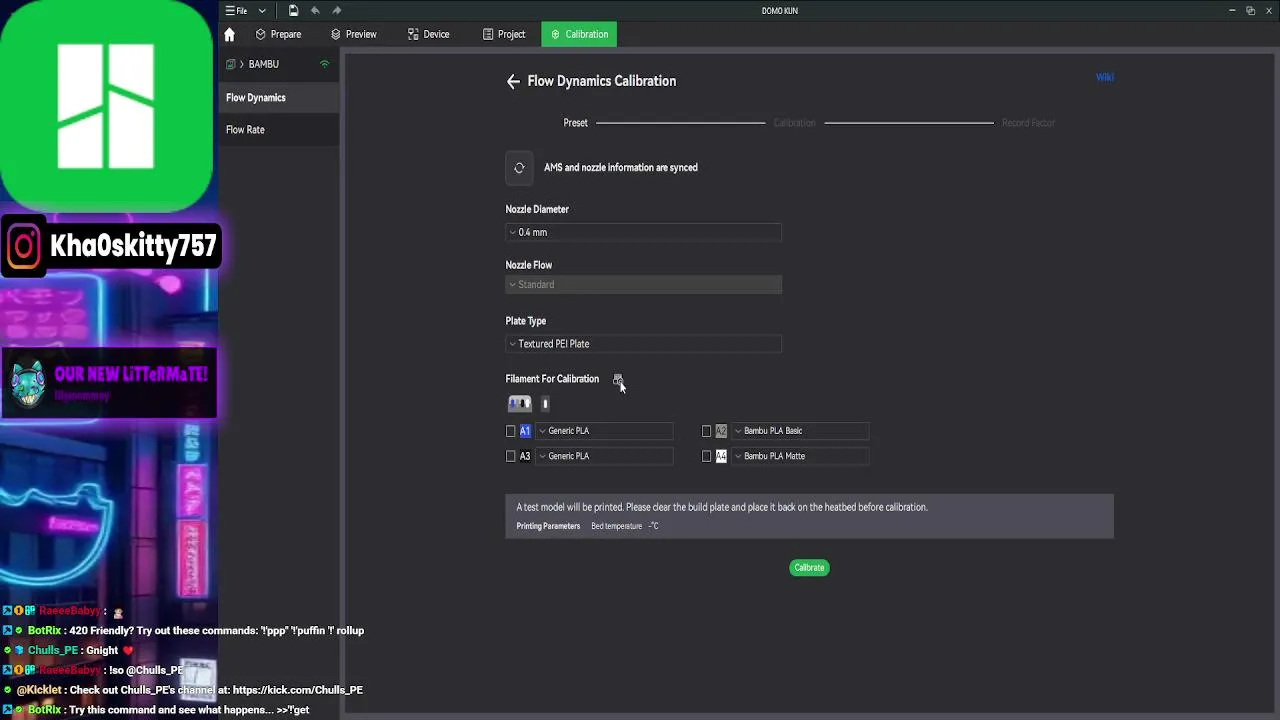
Task: Check the A2 filament checkbox
Action: 707,431
